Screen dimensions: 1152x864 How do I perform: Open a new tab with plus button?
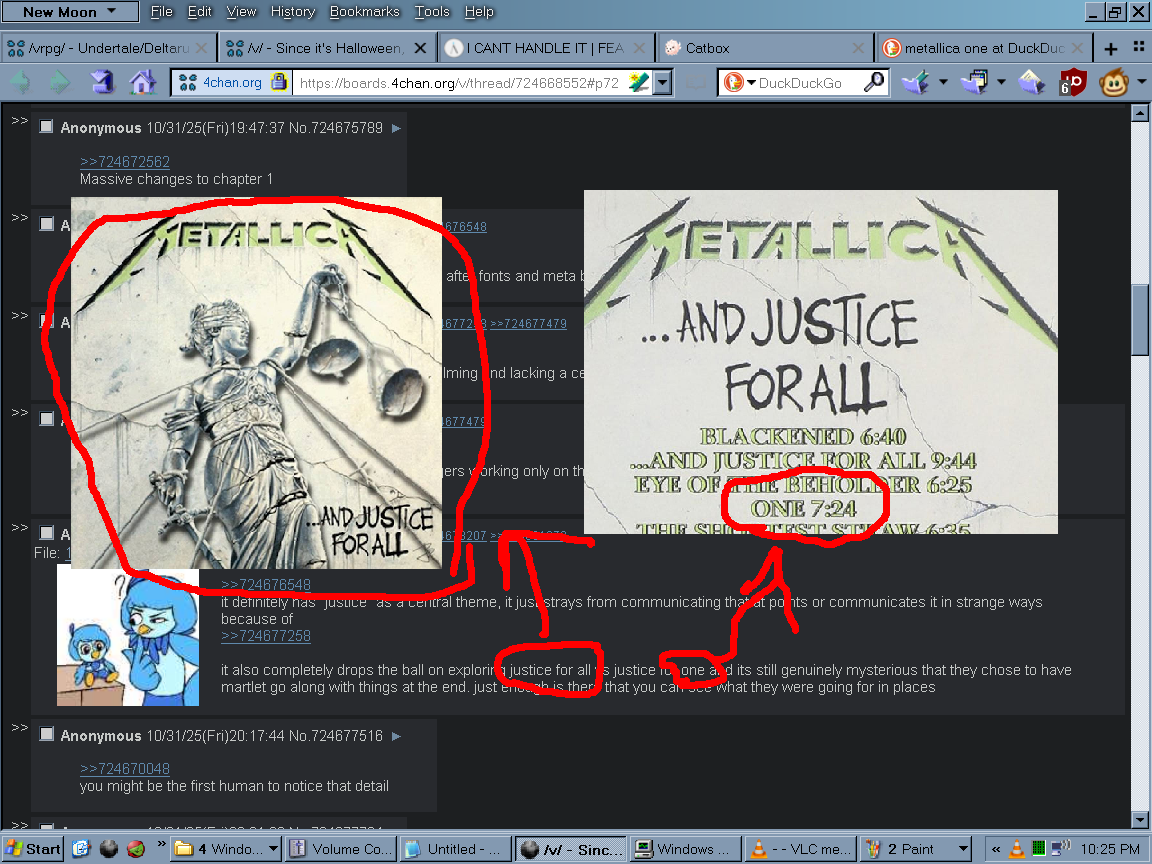[1111, 48]
